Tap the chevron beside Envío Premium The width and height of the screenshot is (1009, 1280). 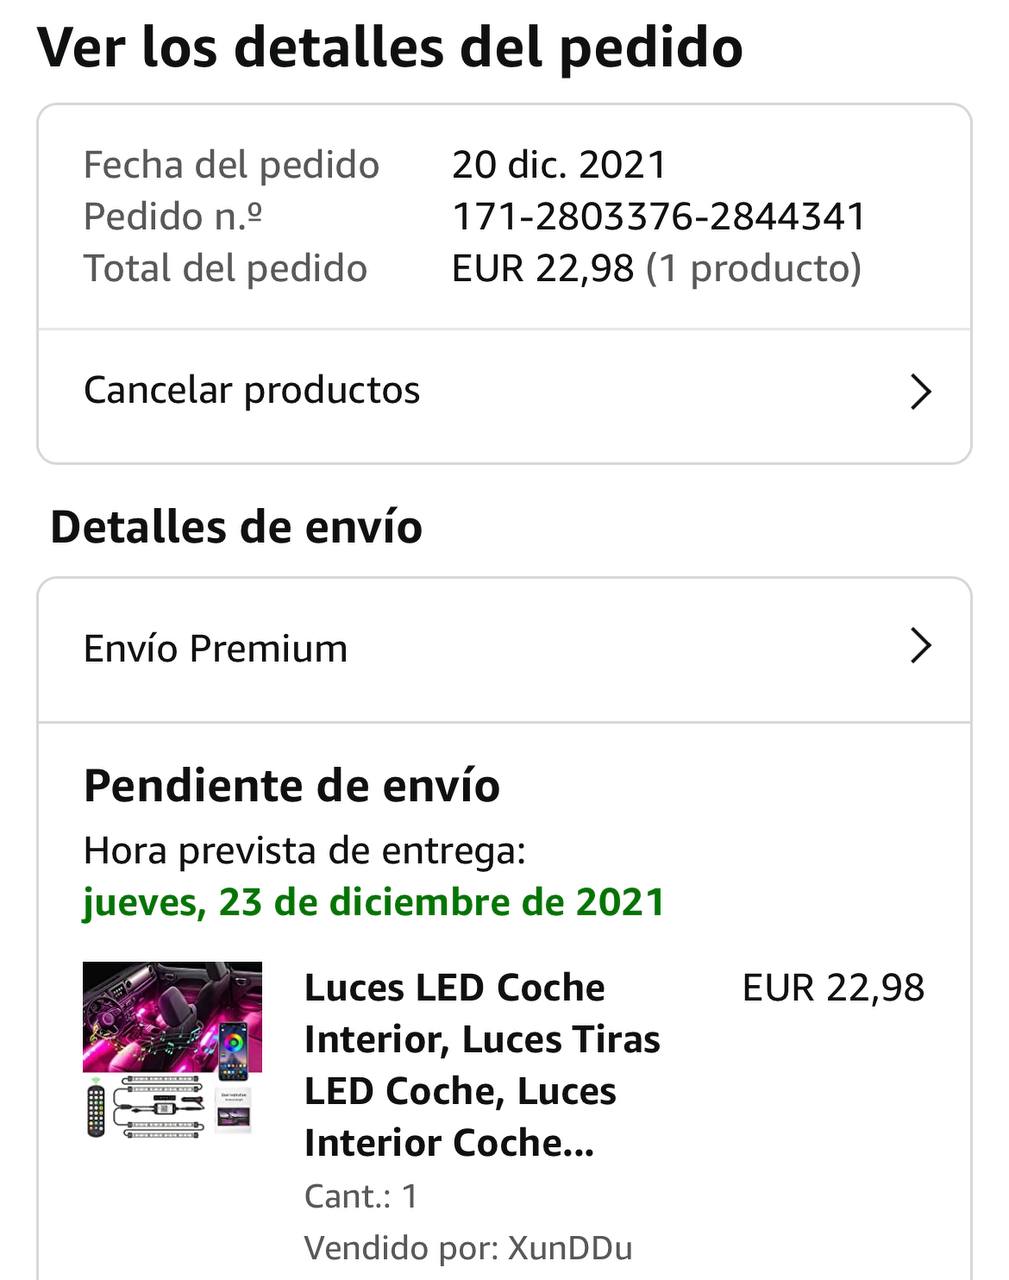[x=921, y=646]
